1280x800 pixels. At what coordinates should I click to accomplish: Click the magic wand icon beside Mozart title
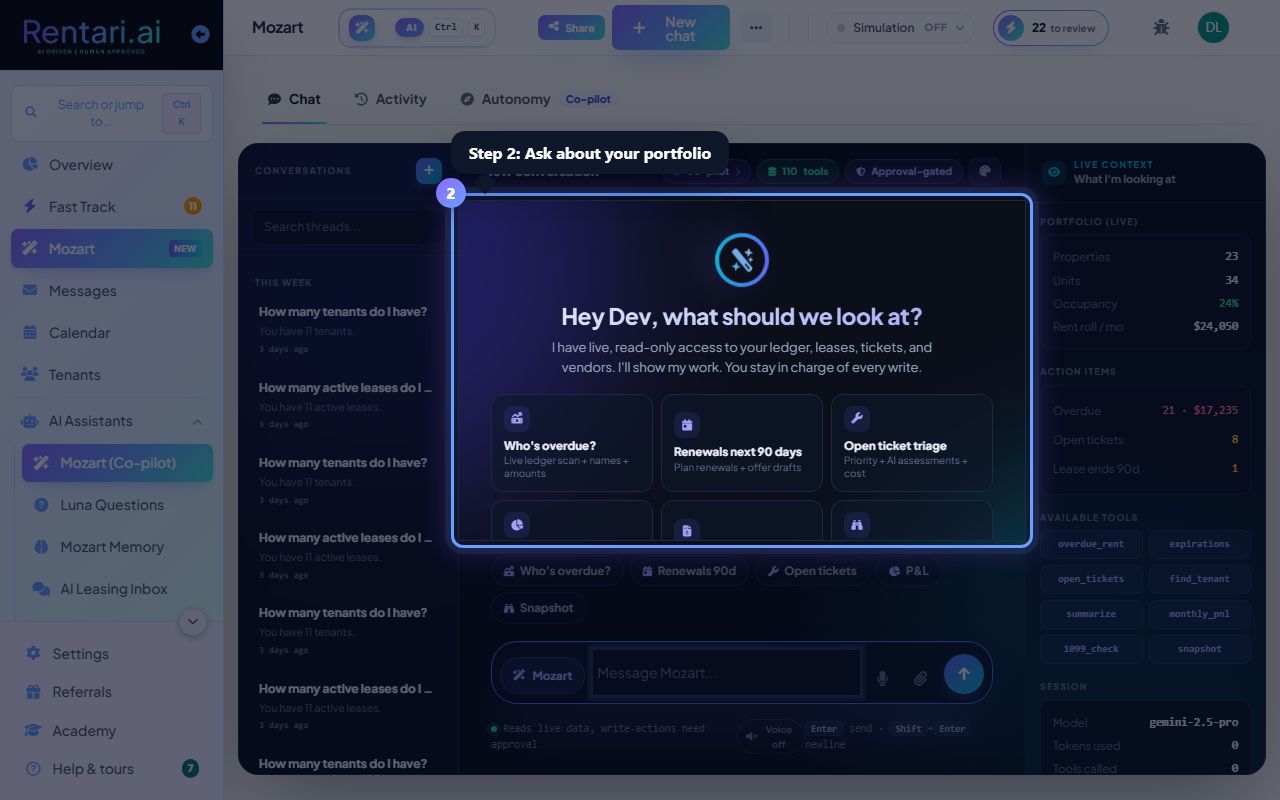[x=362, y=28]
